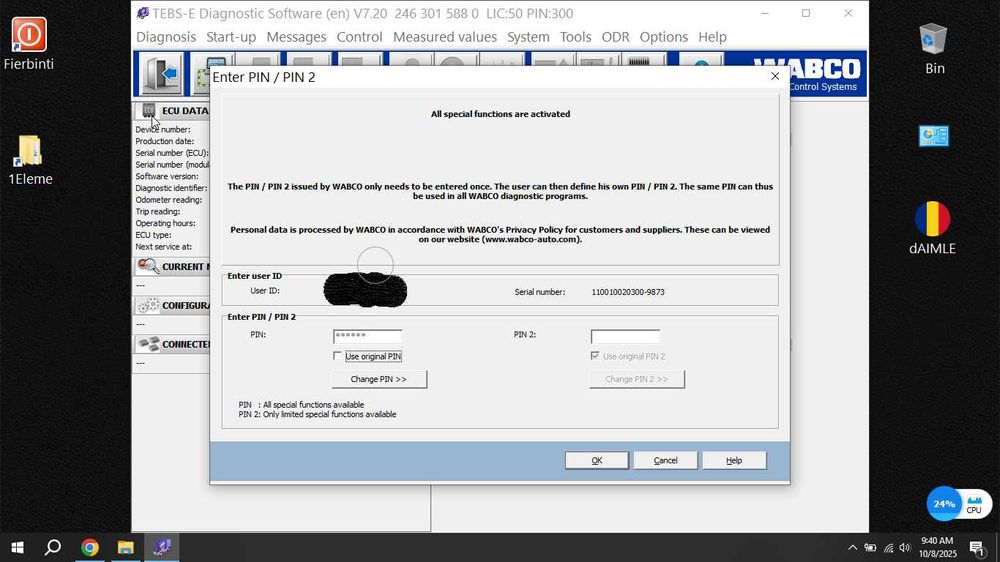The image size is (1000, 562).
Task: Click the Change PIN >> button
Action: coord(379,379)
